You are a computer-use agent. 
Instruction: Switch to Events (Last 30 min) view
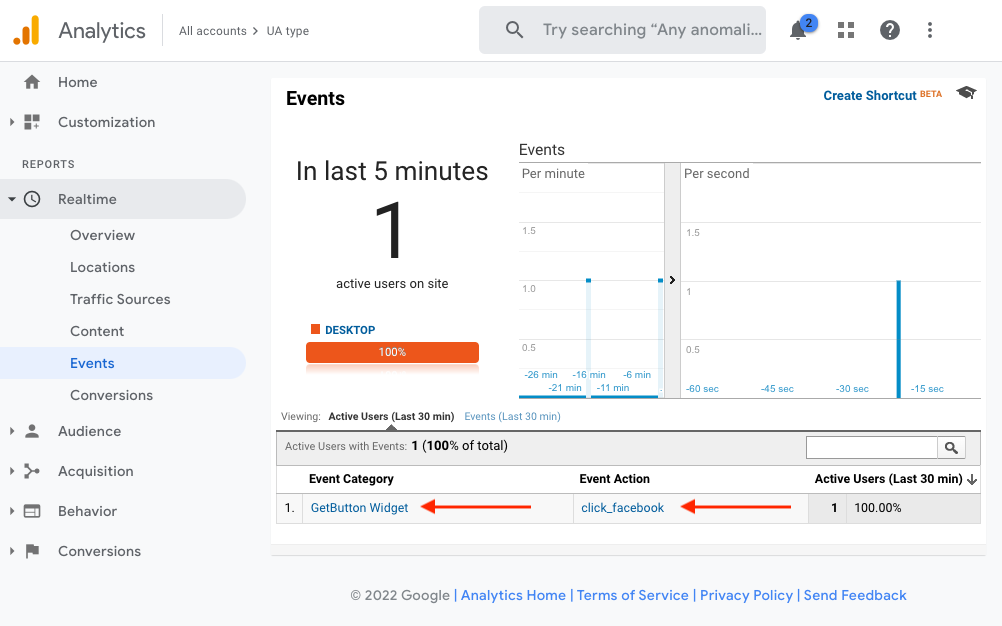tap(512, 416)
